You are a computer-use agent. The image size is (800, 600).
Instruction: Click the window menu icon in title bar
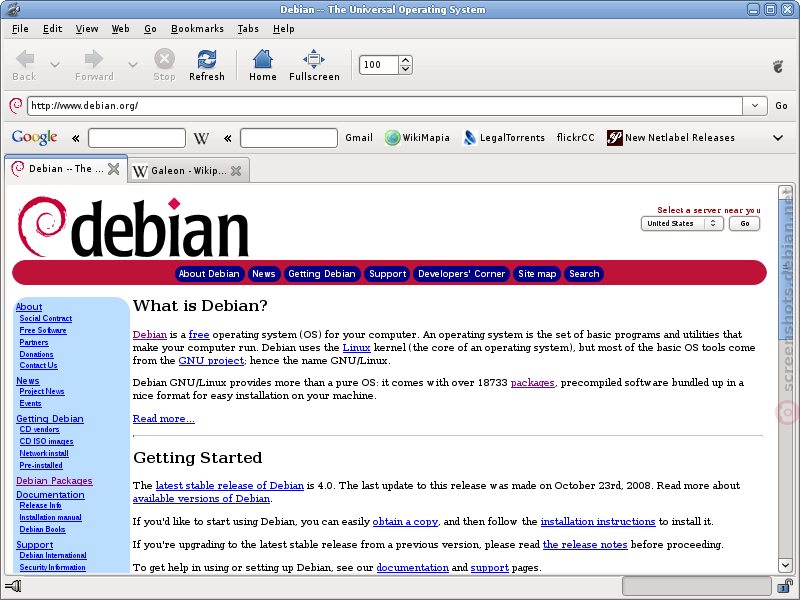[13, 9]
